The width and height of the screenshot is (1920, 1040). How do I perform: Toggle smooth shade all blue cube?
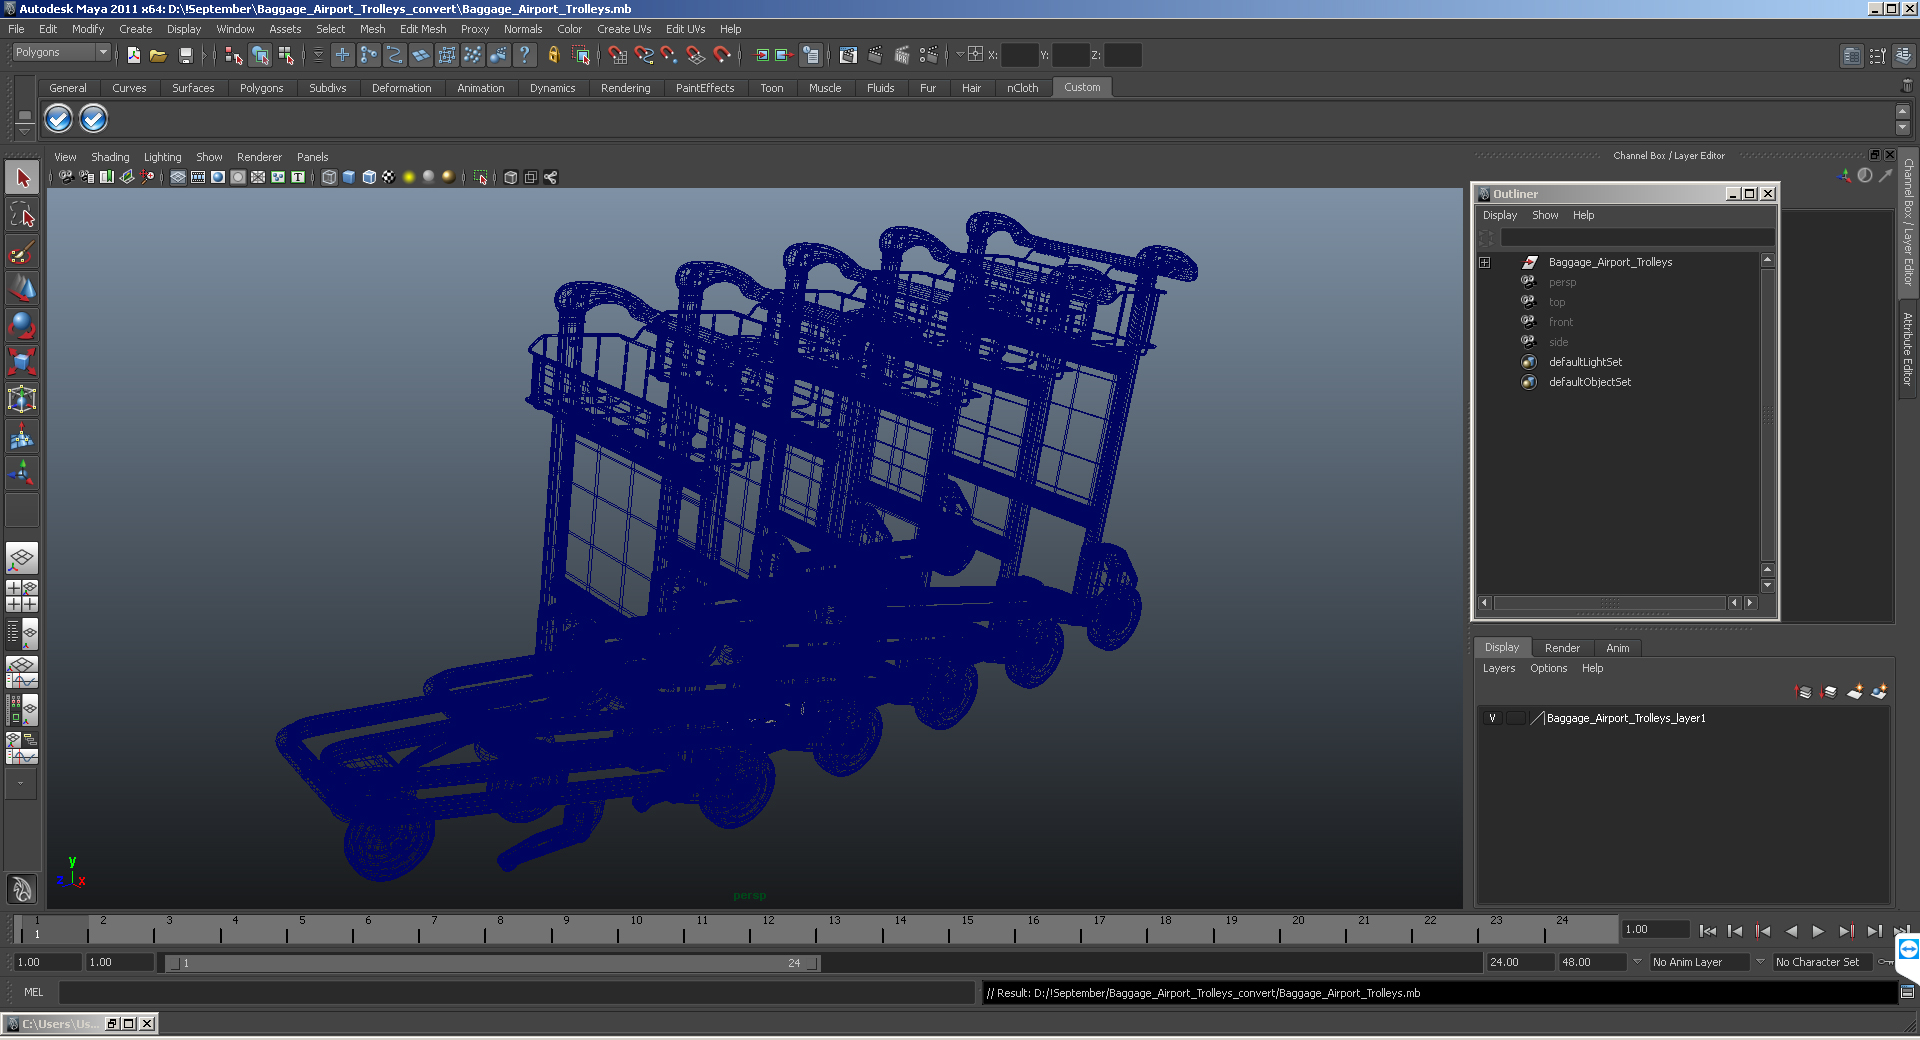point(349,177)
